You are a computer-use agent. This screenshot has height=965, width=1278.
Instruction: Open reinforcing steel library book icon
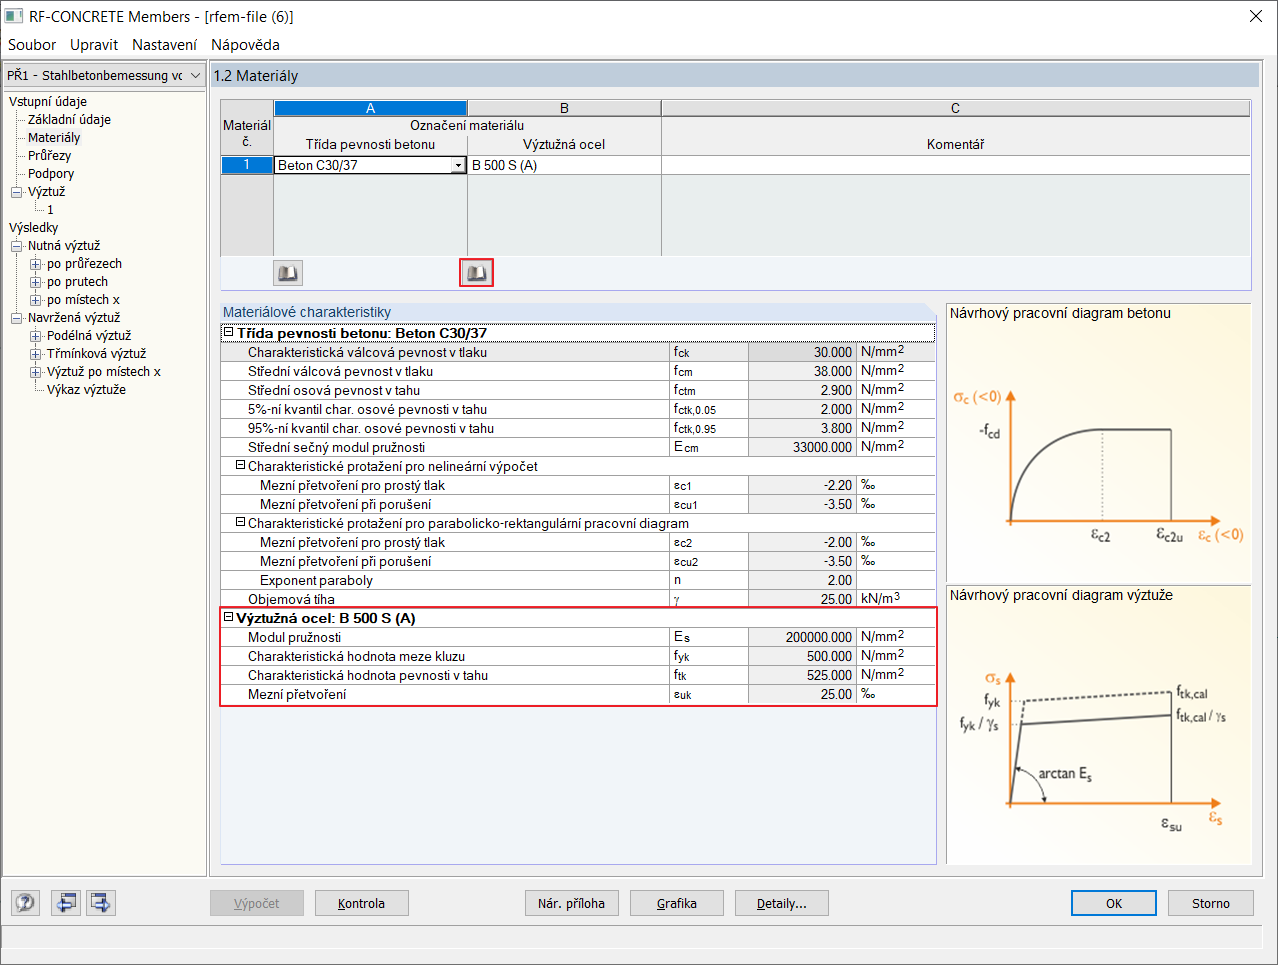tap(476, 273)
